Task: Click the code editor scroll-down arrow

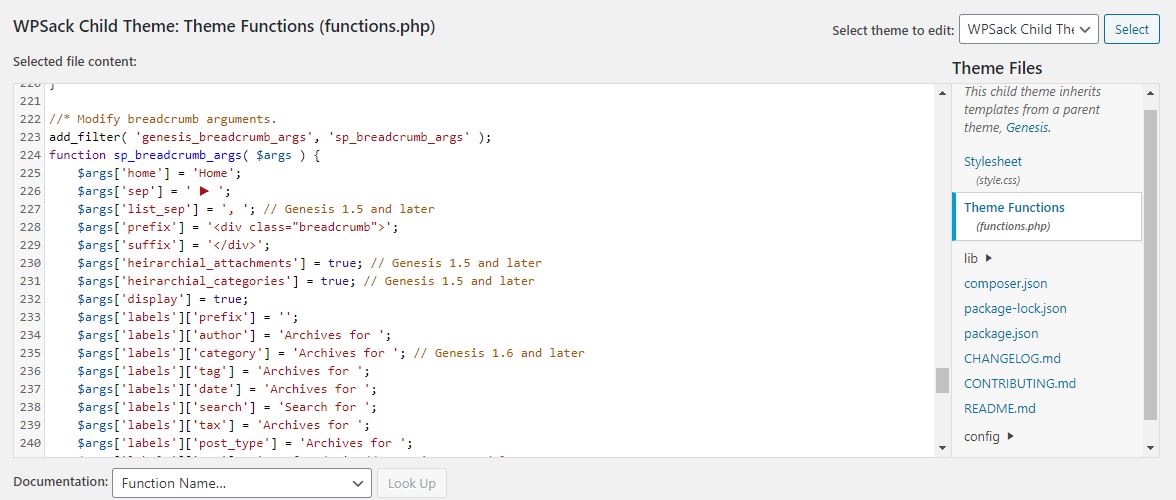Action: [x=942, y=448]
